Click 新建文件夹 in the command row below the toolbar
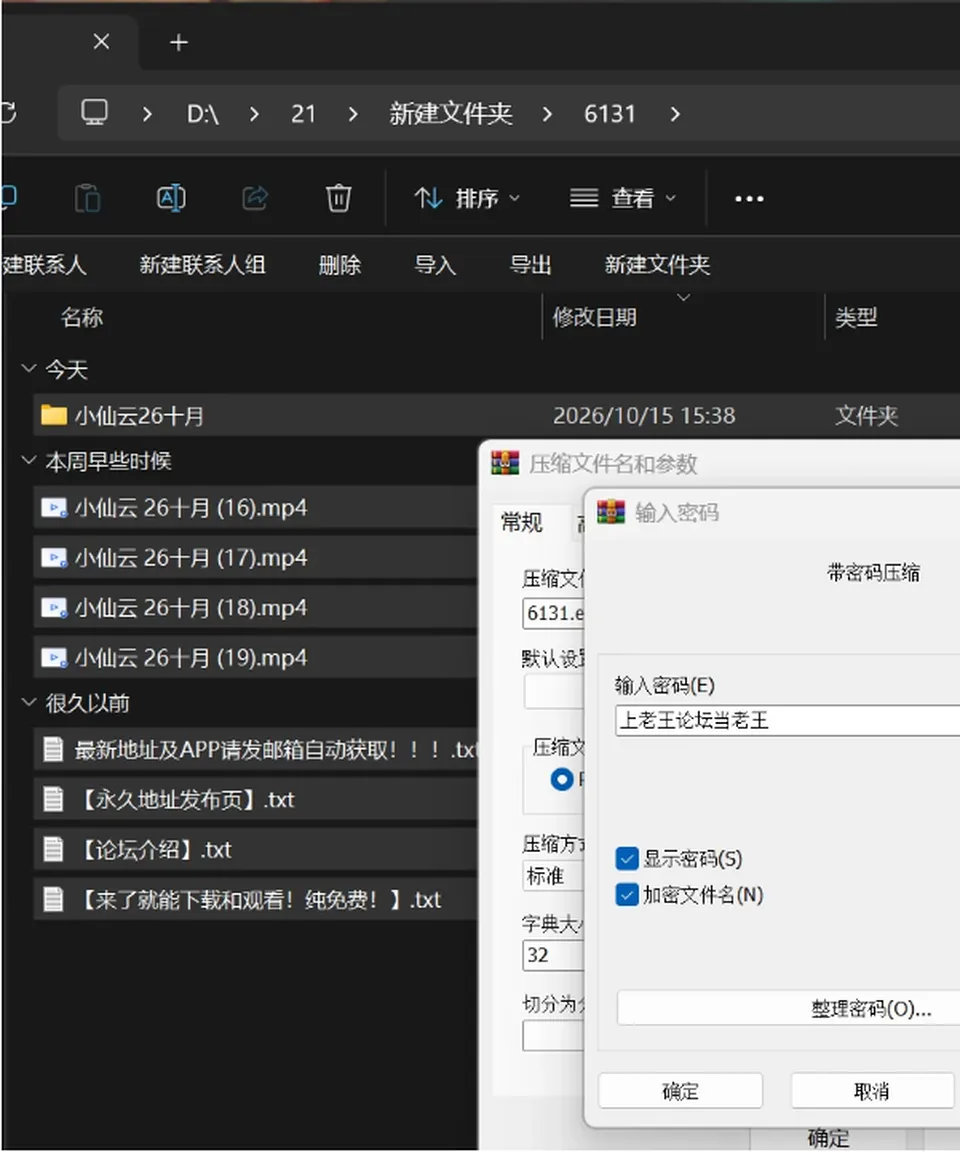This screenshot has height=1152, width=960. point(657,264)
